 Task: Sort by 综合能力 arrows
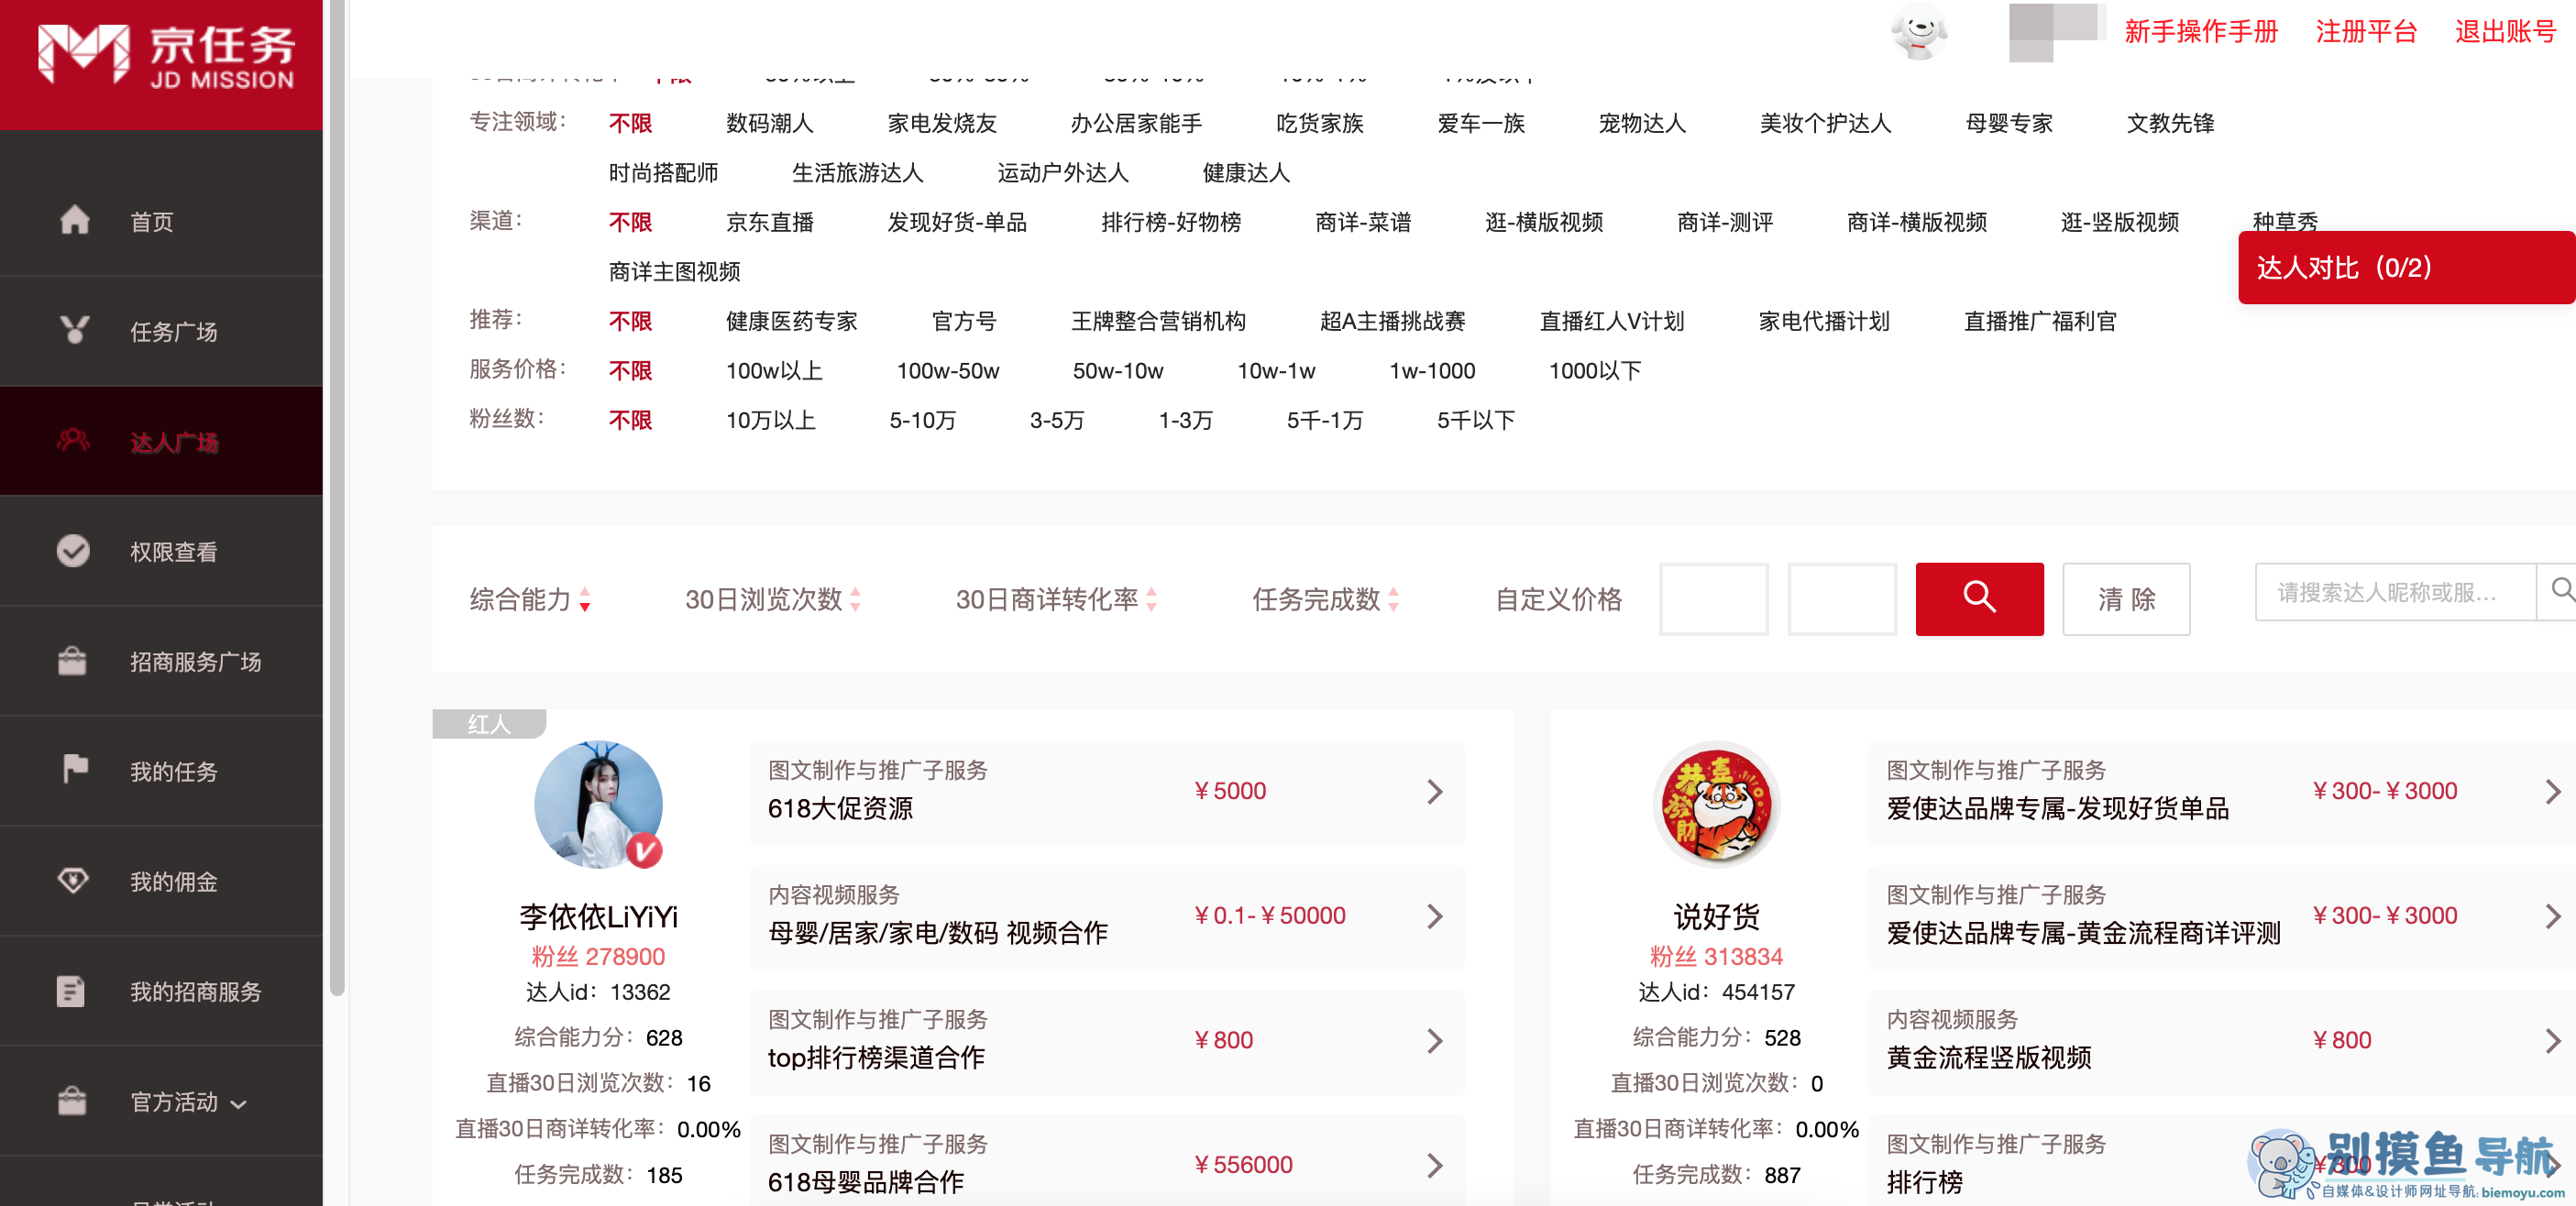[x=585, y=599]
